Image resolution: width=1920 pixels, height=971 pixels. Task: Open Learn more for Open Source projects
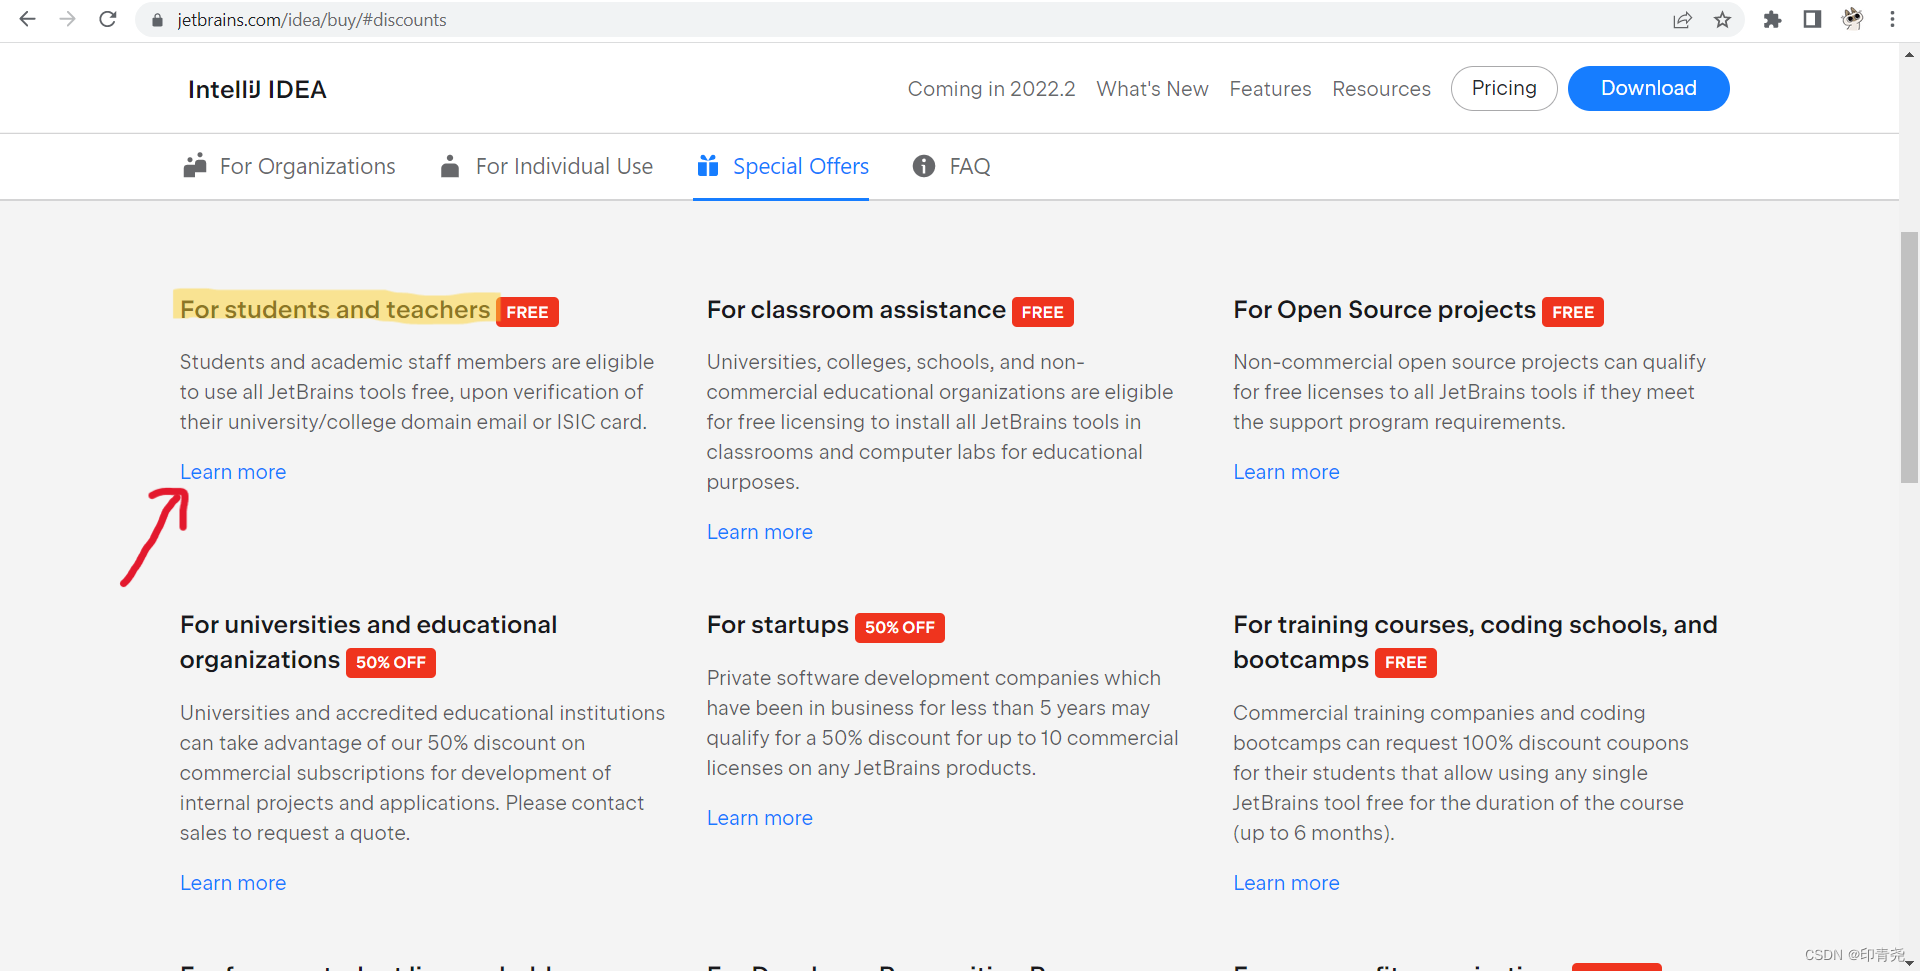tap(1286, 472)
